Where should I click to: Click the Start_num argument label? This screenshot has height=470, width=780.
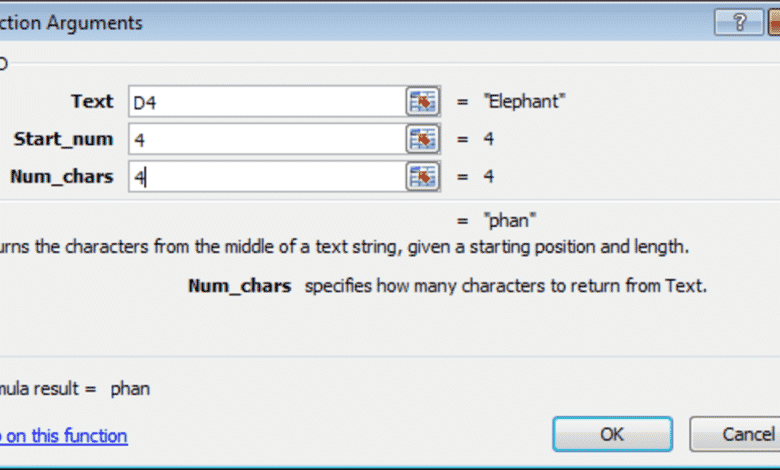click(x=64, y=139)
